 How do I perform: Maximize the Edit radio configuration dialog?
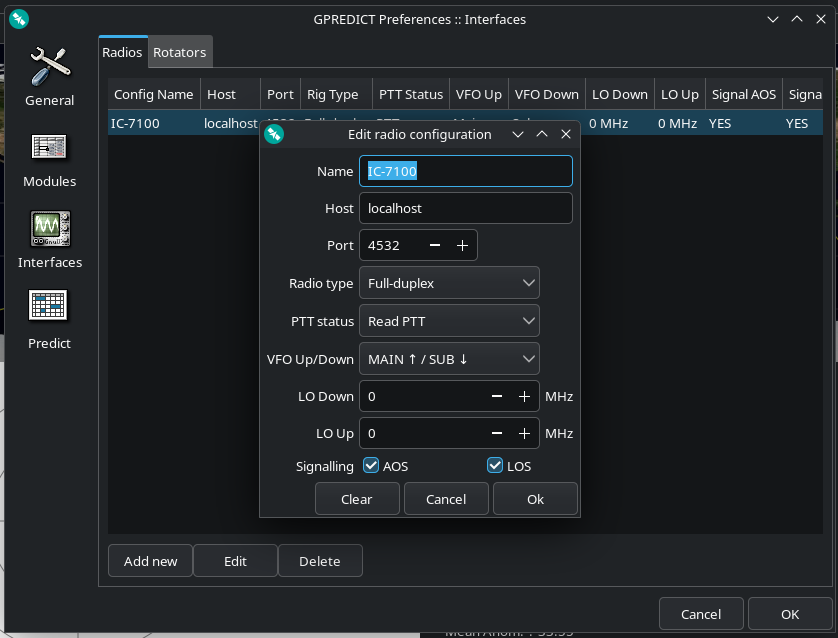[542, 134]
